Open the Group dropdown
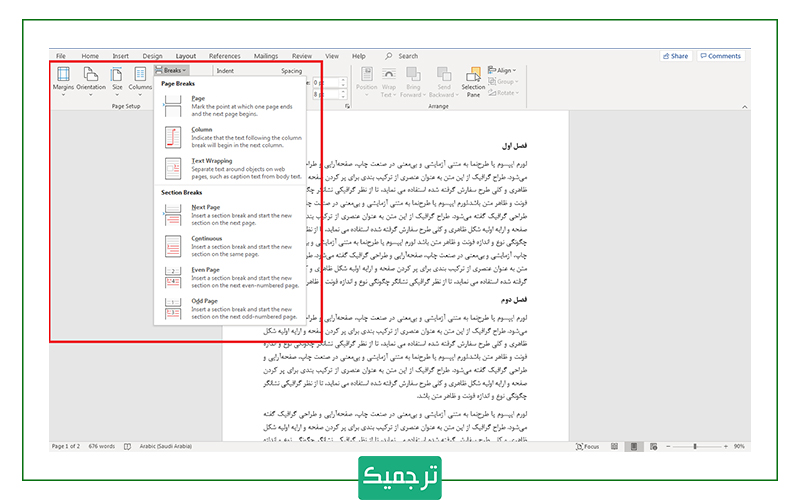The image size is (800, 500). [x=503, y=81]
